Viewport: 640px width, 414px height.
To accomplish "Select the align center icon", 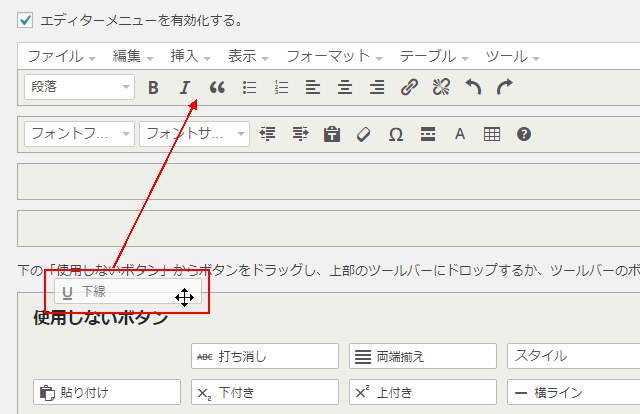I will (x=345, y=87).
